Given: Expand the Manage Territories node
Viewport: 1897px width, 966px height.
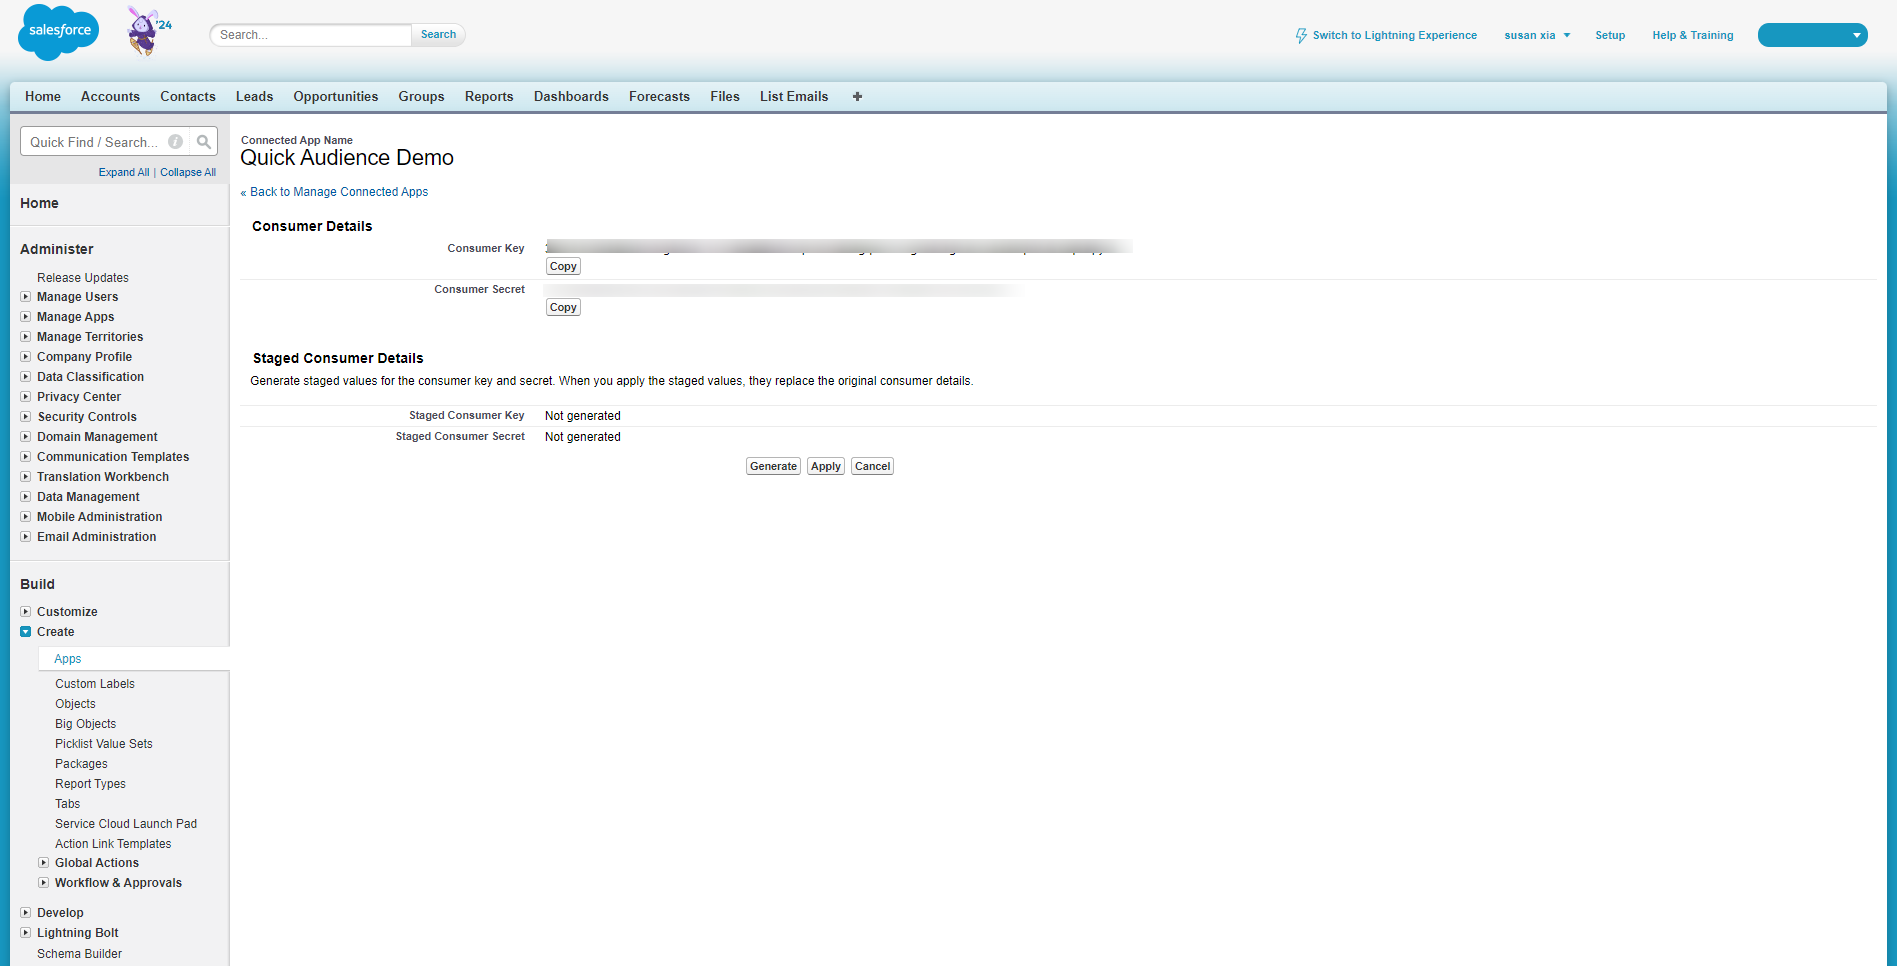Looking at the screenshot, I should tap(26, 337).
